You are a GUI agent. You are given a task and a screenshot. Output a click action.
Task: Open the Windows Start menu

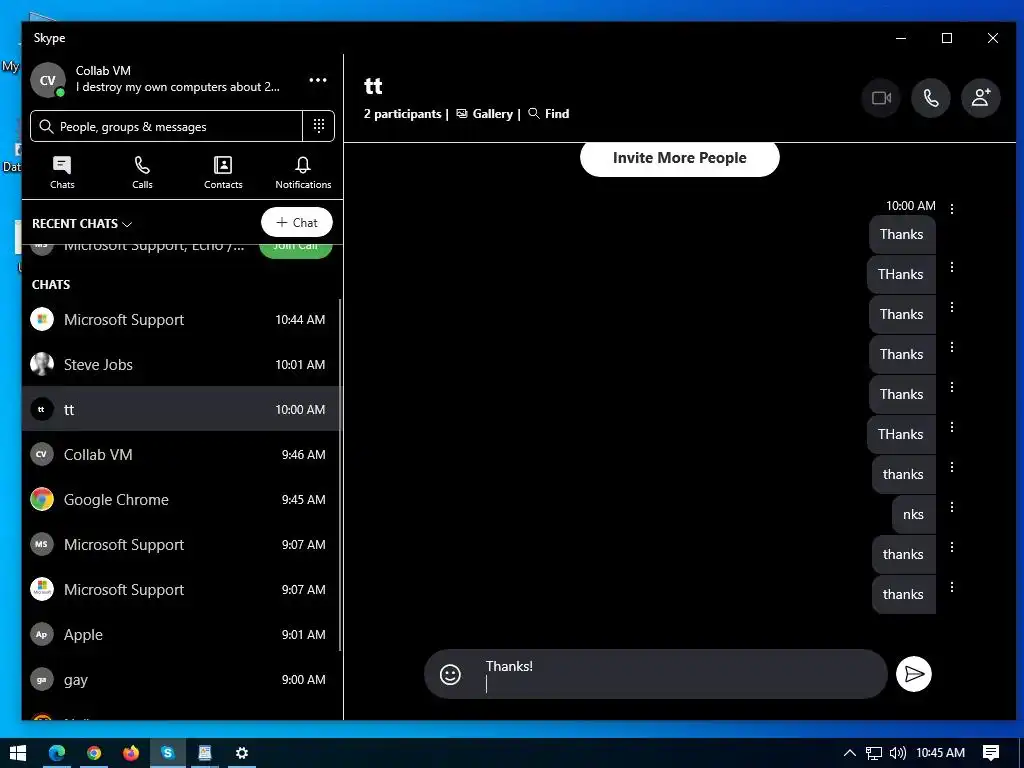click(x=18, y=753)
